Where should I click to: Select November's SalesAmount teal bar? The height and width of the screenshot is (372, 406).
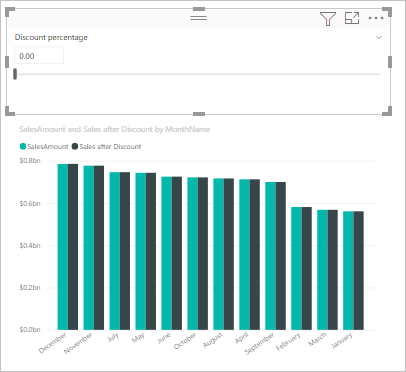point(89,248)
